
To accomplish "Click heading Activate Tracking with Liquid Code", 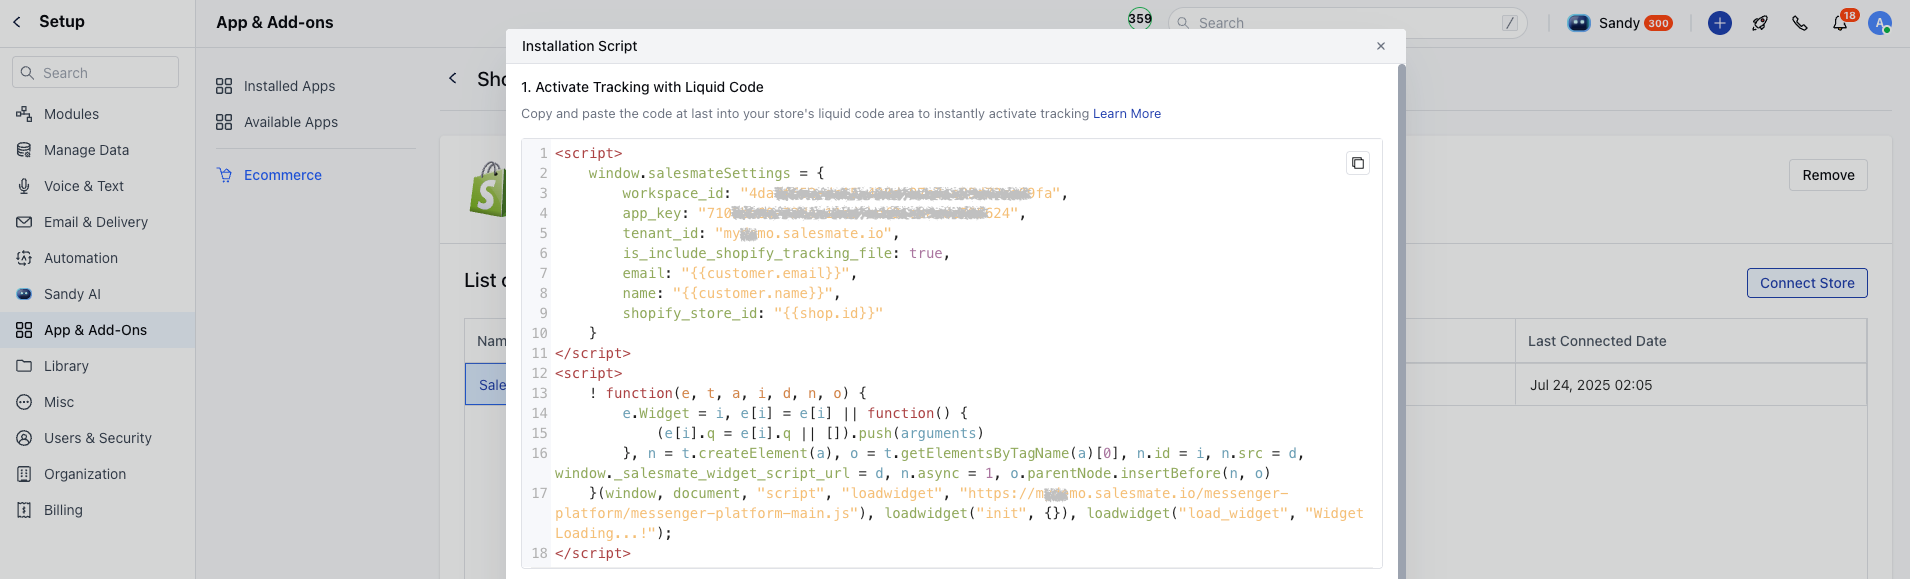I will (642, 87).
